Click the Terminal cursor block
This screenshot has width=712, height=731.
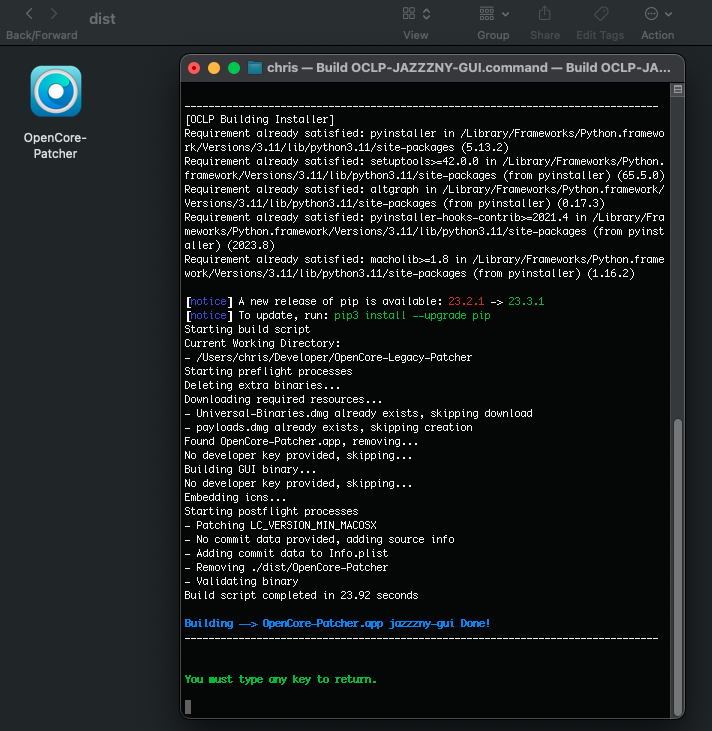188,707
